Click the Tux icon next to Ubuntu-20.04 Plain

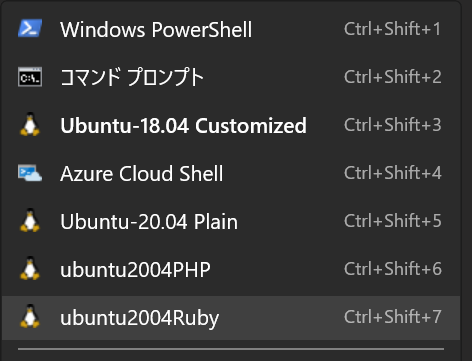coord(30,220)
